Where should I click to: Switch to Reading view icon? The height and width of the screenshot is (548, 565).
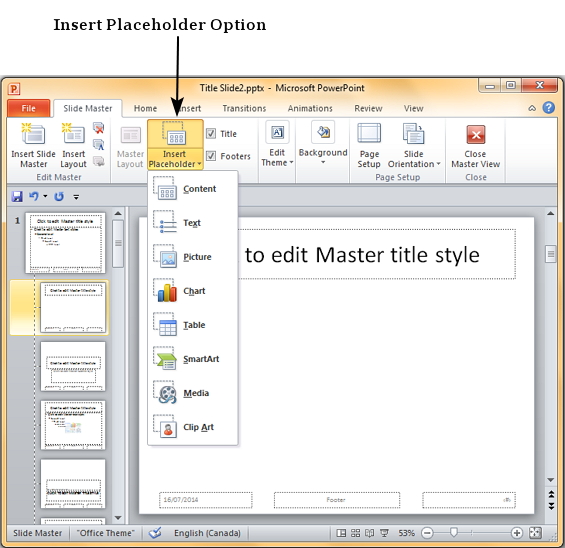(x=369, y=533)
